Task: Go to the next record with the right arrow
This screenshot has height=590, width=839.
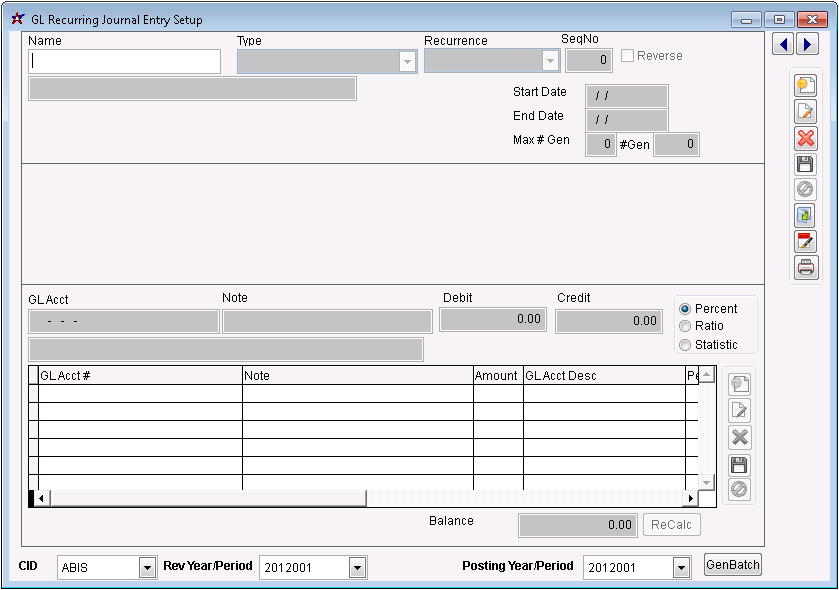Action: pos(807,44)
